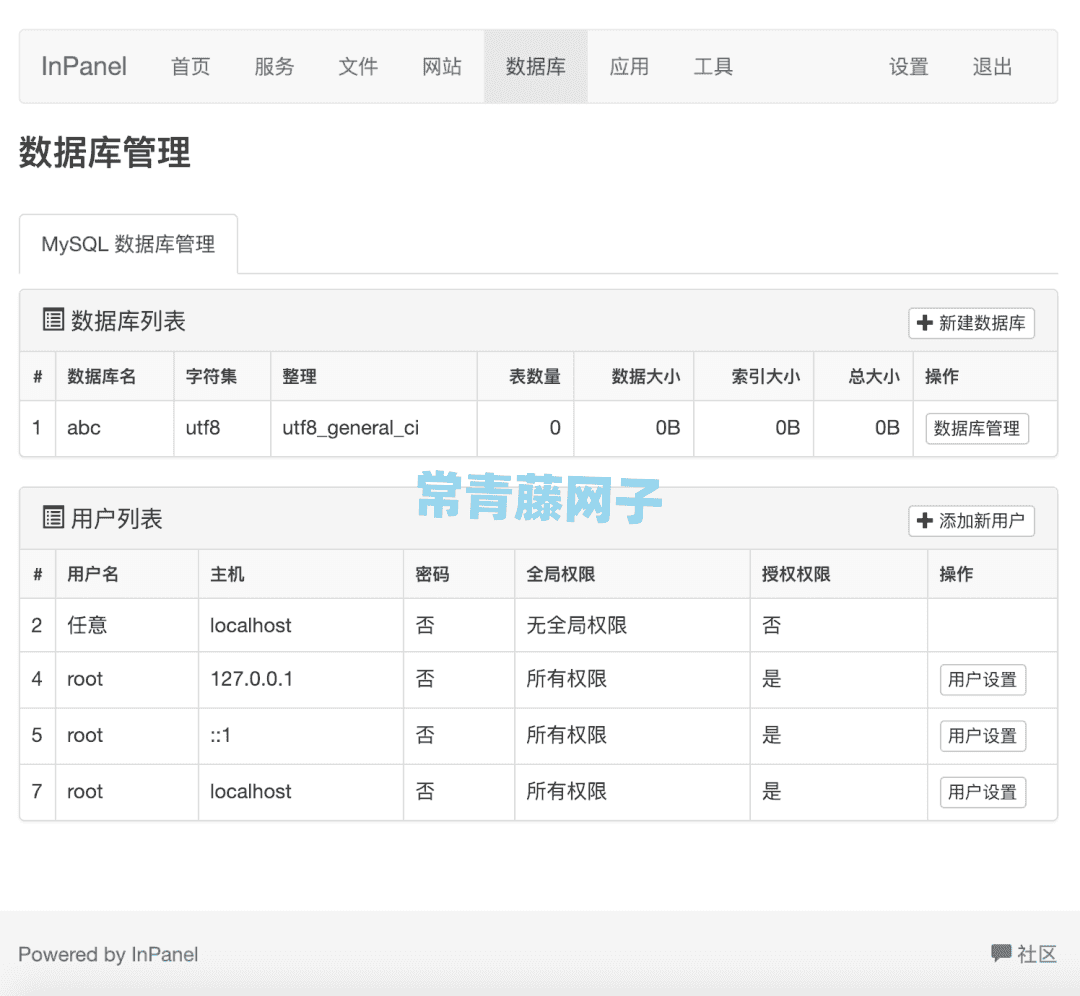Switch to the 数据库 tab in navigation
This screenshot has height=996, width=1080.
click(536, 66)
